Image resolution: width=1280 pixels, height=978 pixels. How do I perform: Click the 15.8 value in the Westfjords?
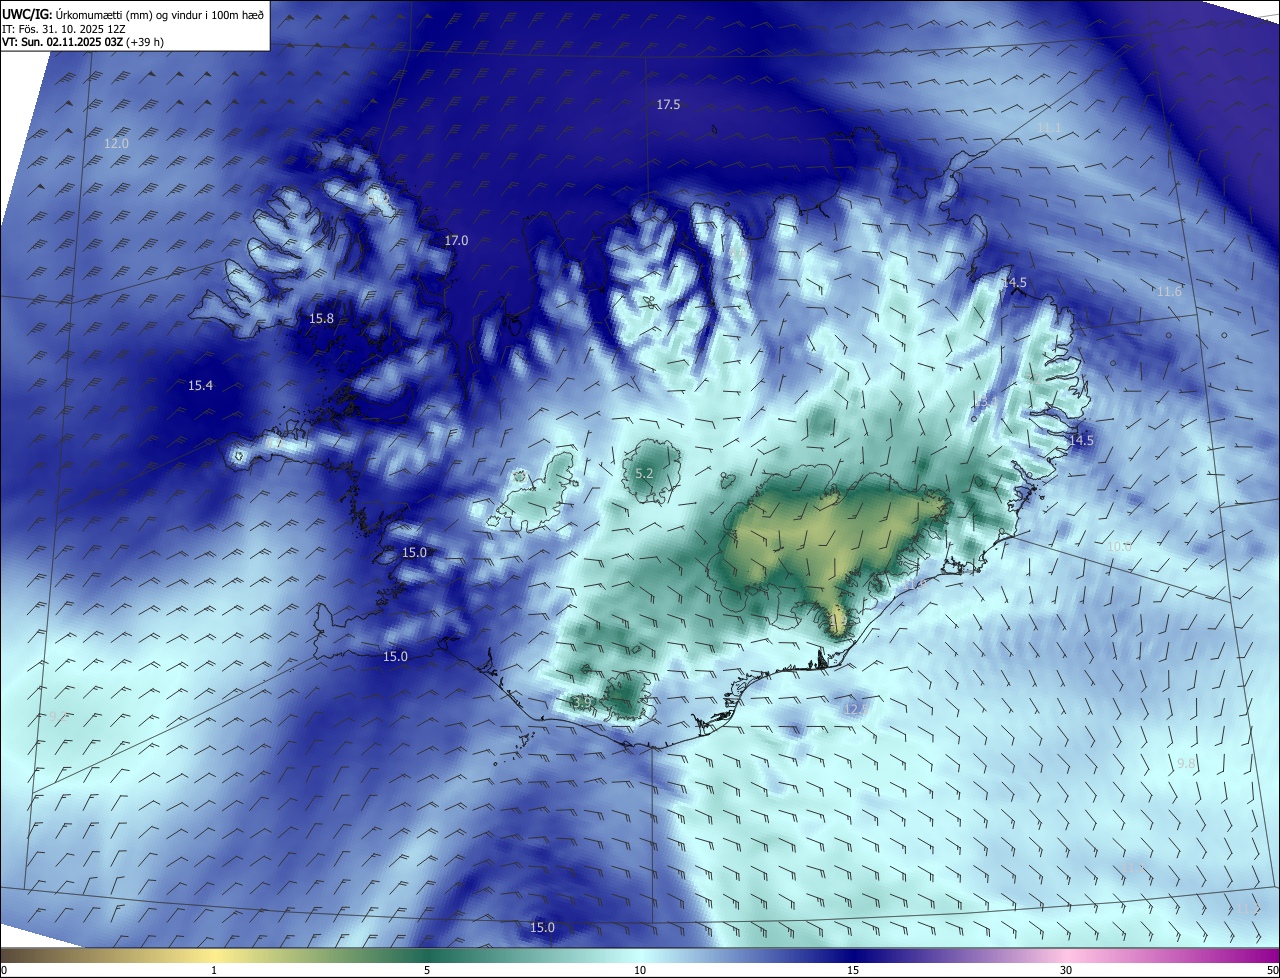point(321,319)
